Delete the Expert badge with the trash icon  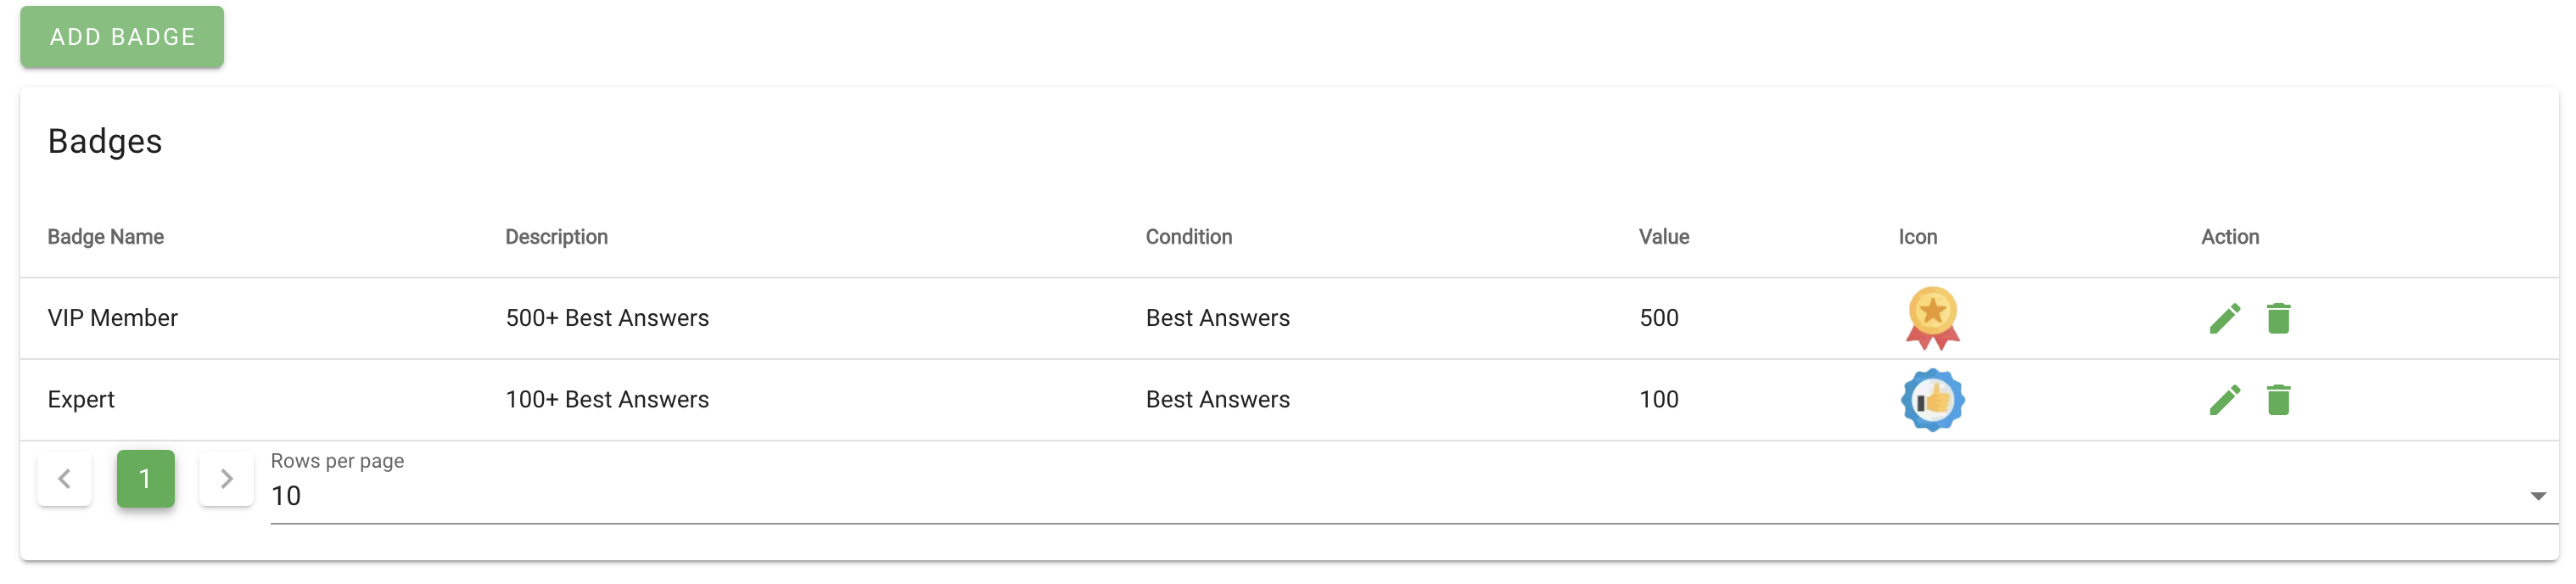pos(2278,400)
